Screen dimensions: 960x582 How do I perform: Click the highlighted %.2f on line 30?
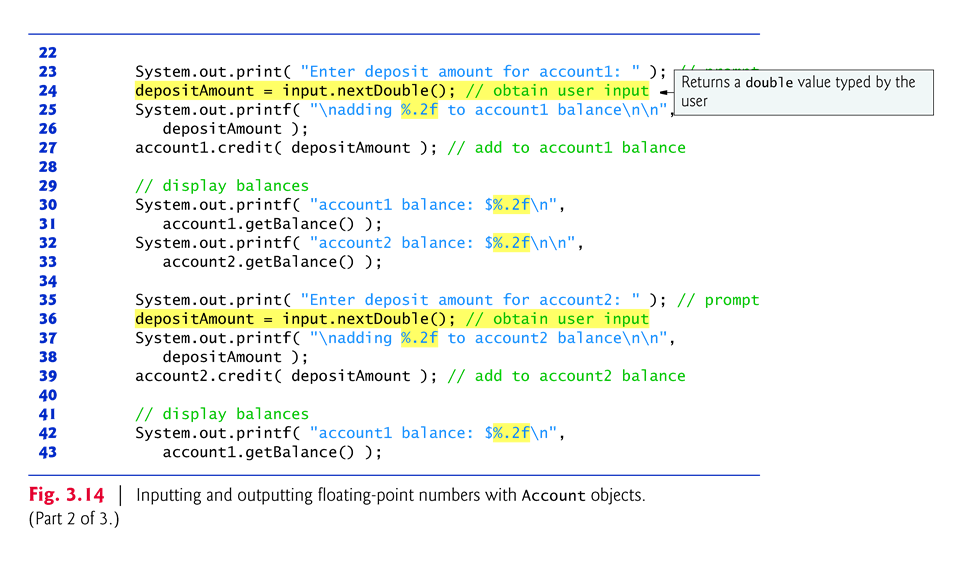[510, 204]
